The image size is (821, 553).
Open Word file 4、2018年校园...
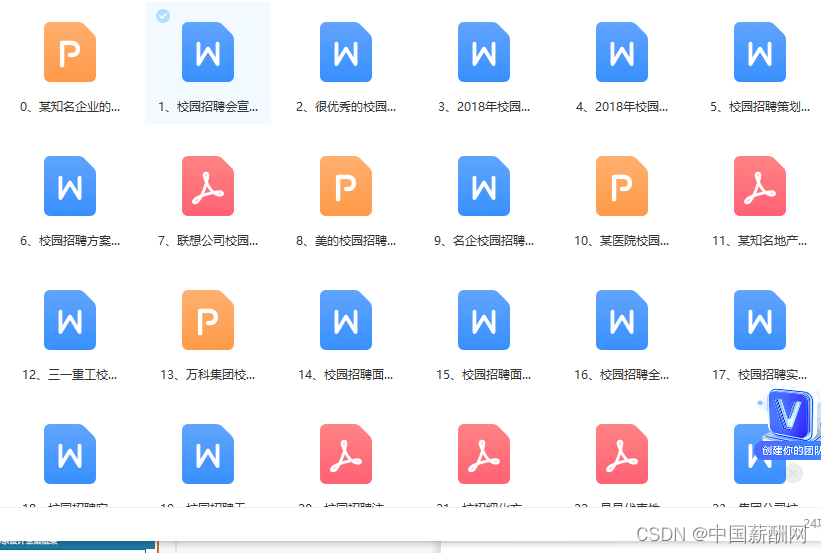(x=622, y=52)
